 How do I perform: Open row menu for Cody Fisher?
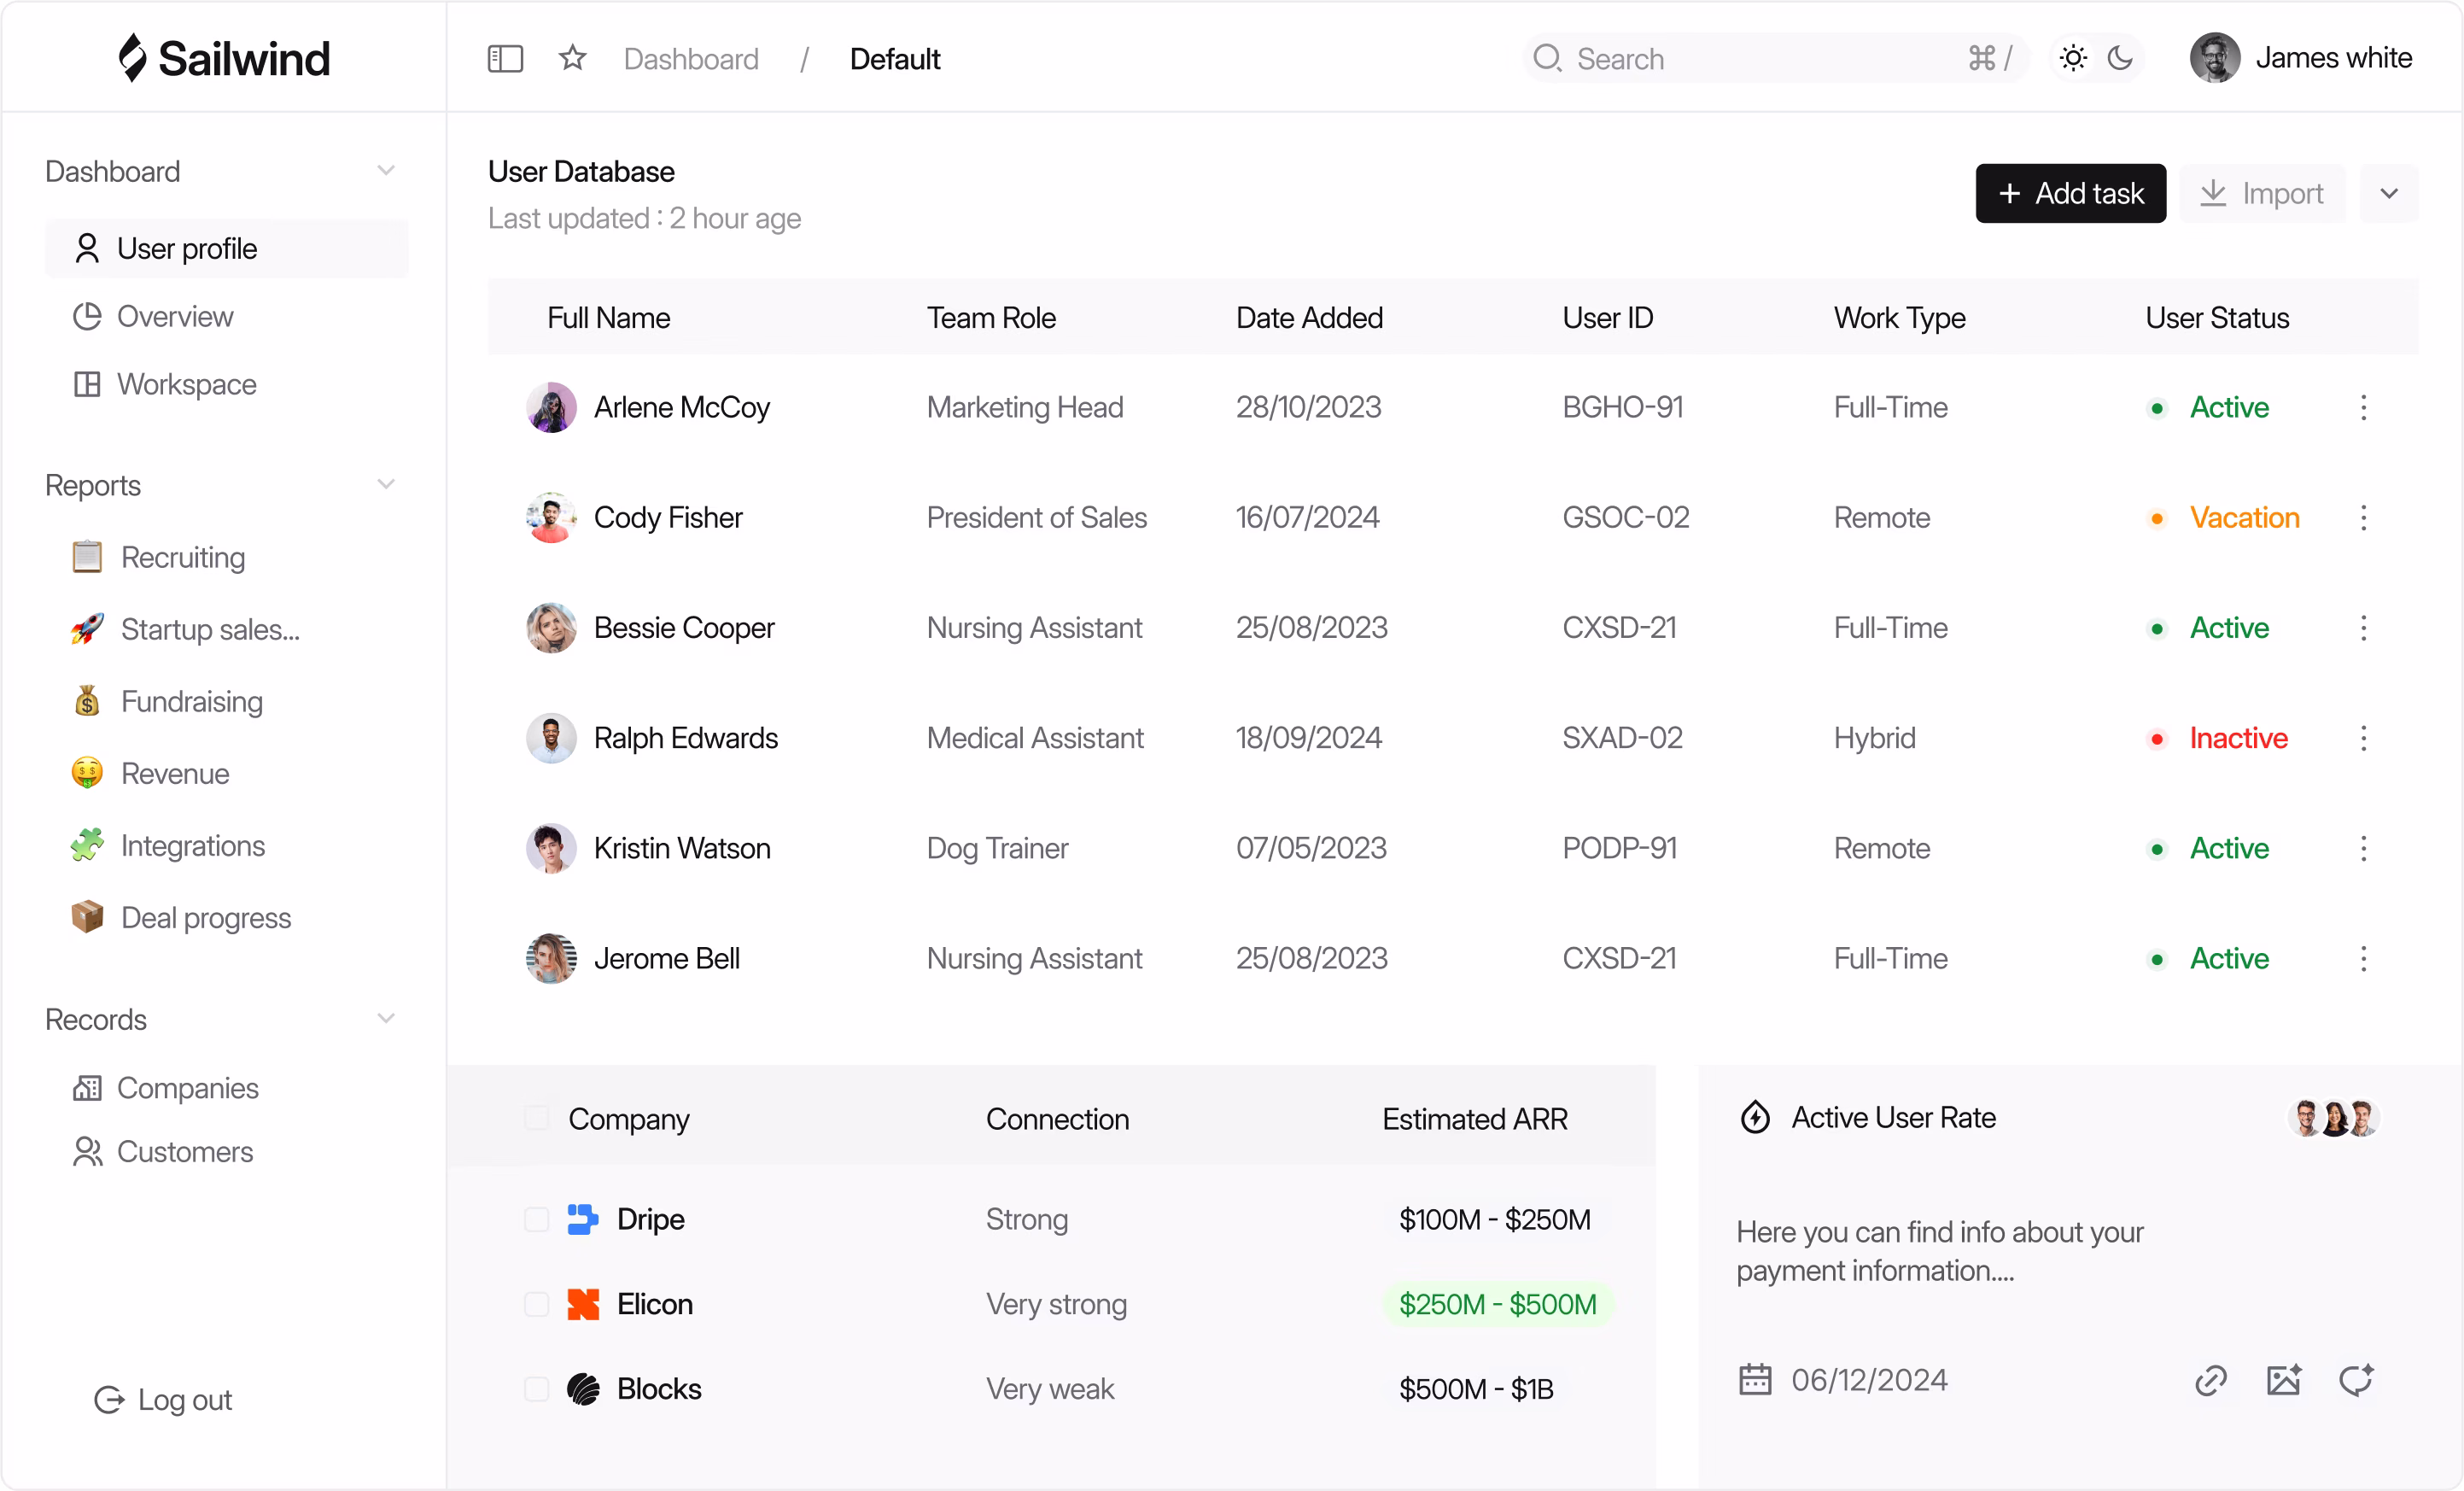(2363, 517)
